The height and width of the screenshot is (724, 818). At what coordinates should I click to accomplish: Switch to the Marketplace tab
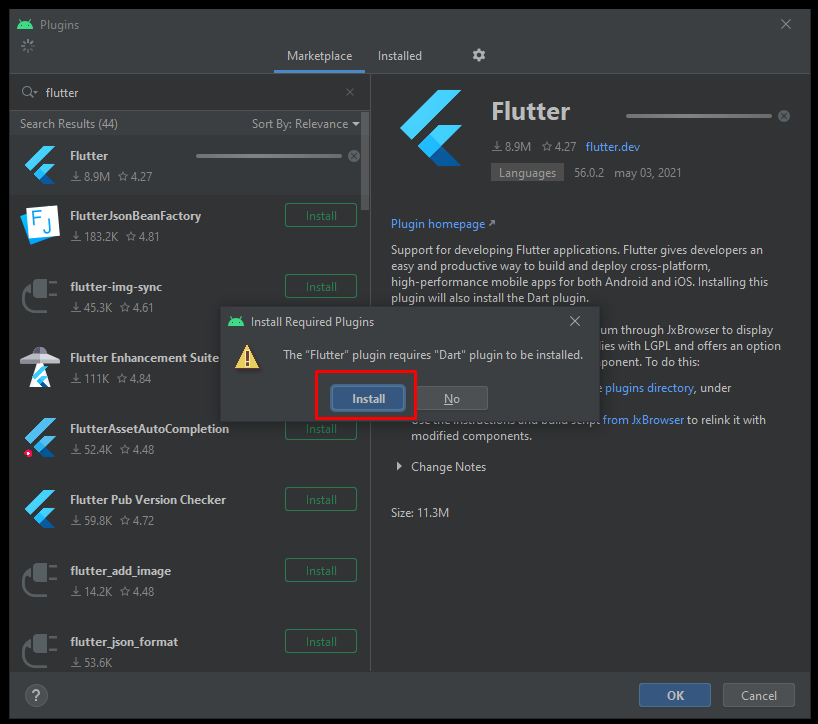click(319, 56)
